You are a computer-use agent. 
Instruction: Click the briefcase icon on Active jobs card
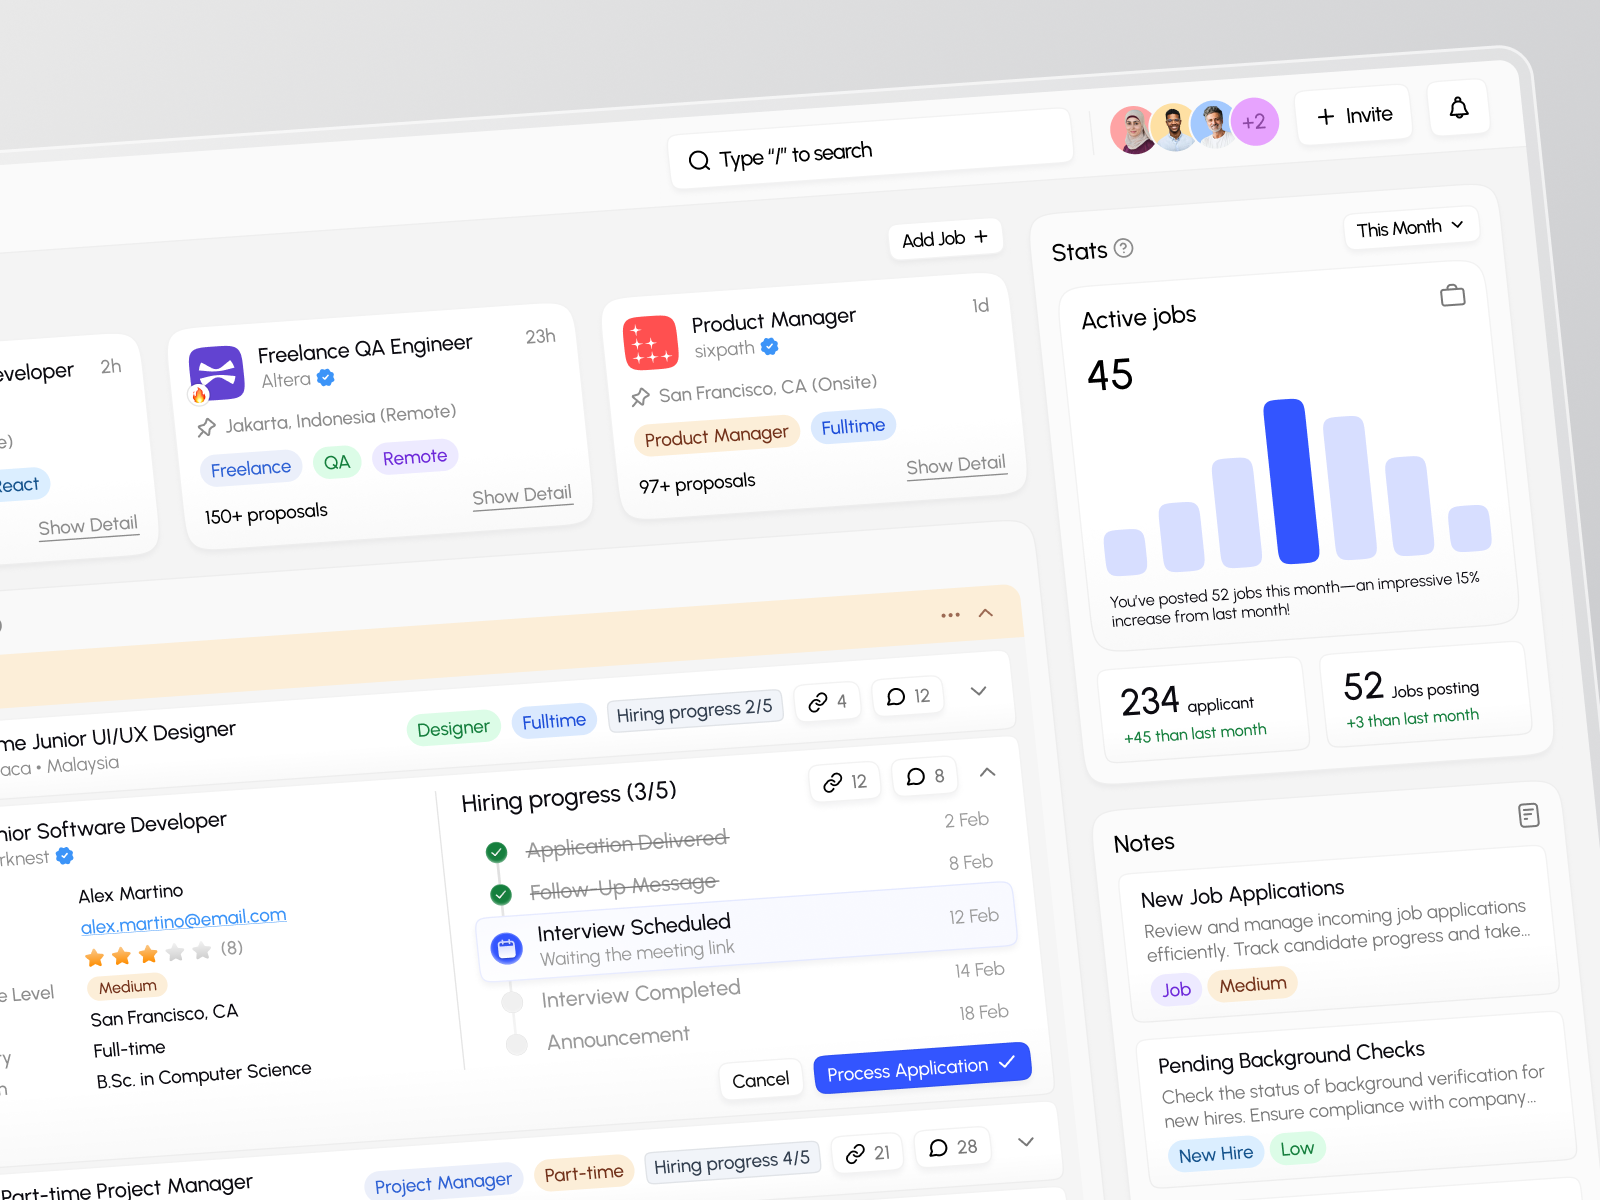point(1452,295)
